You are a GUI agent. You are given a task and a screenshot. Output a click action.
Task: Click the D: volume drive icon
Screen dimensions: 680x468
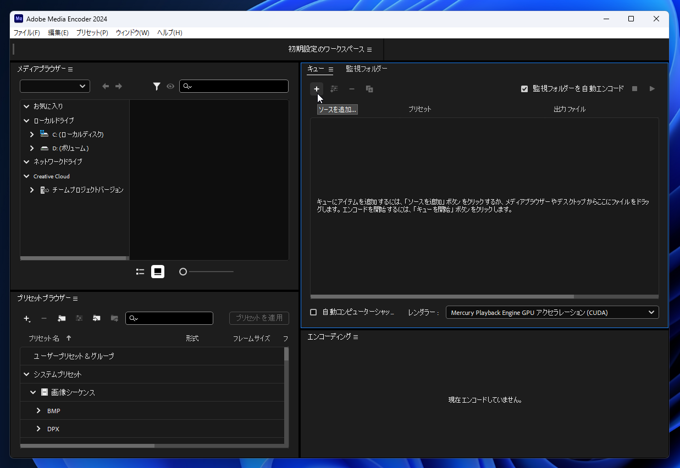[x=44, y=148]
